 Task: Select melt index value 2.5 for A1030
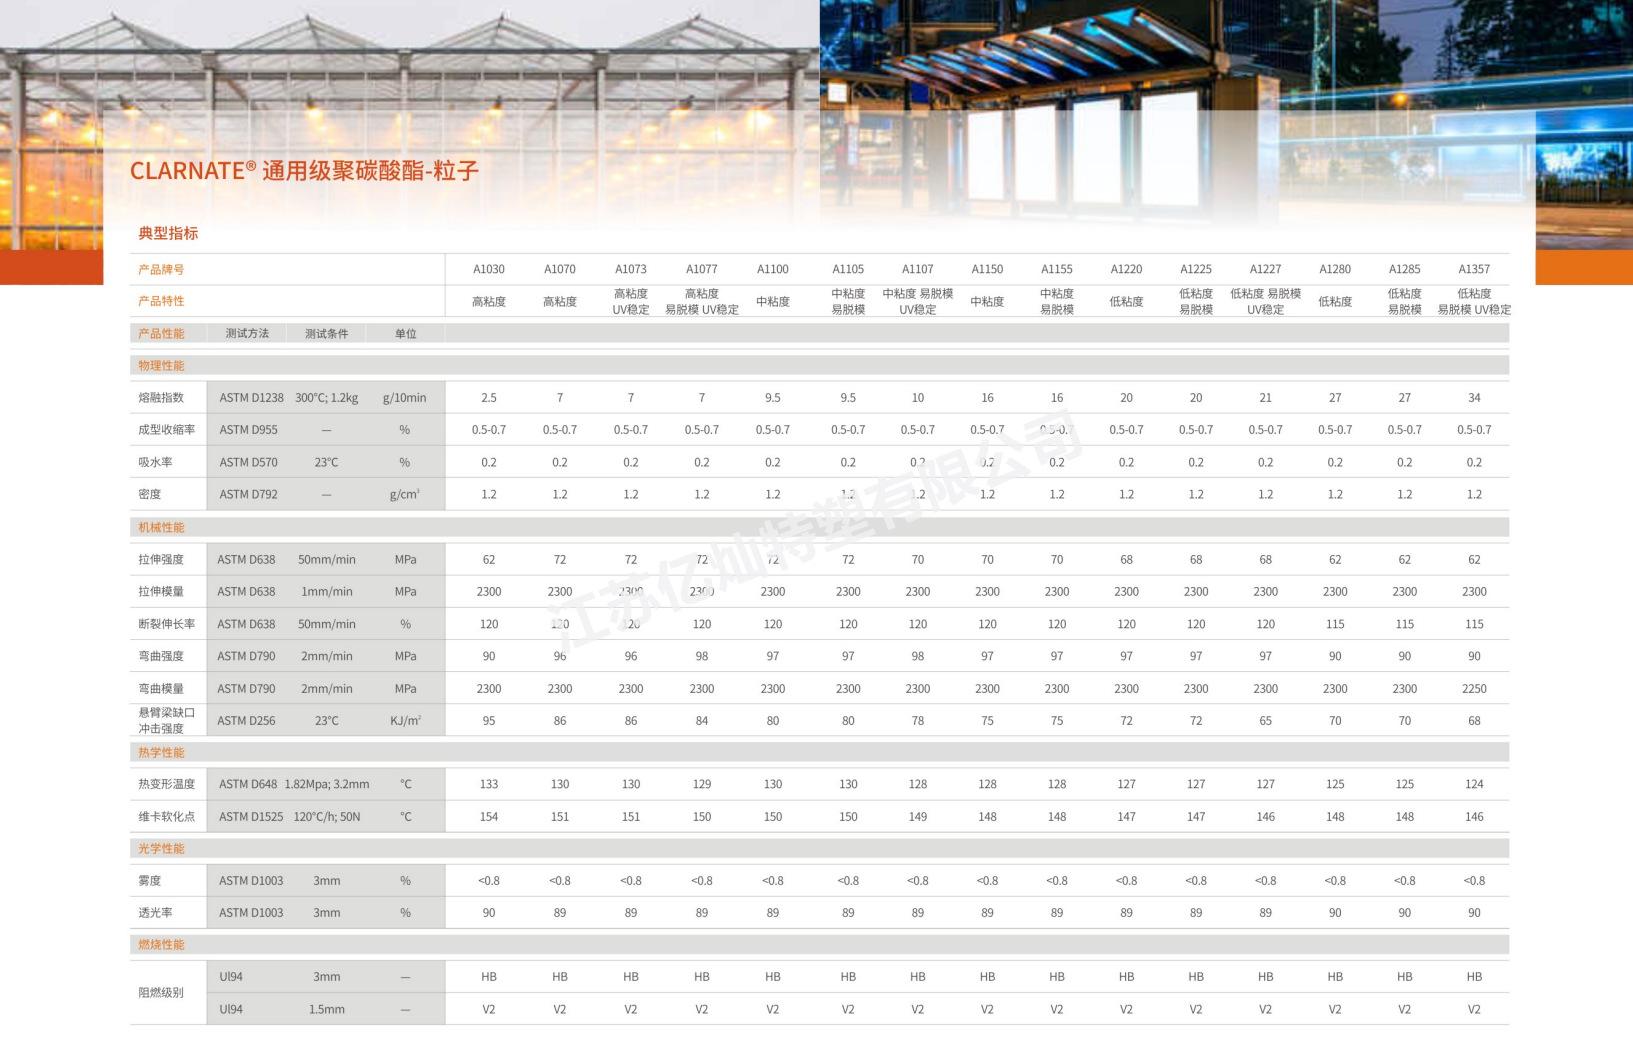point(489,398)
